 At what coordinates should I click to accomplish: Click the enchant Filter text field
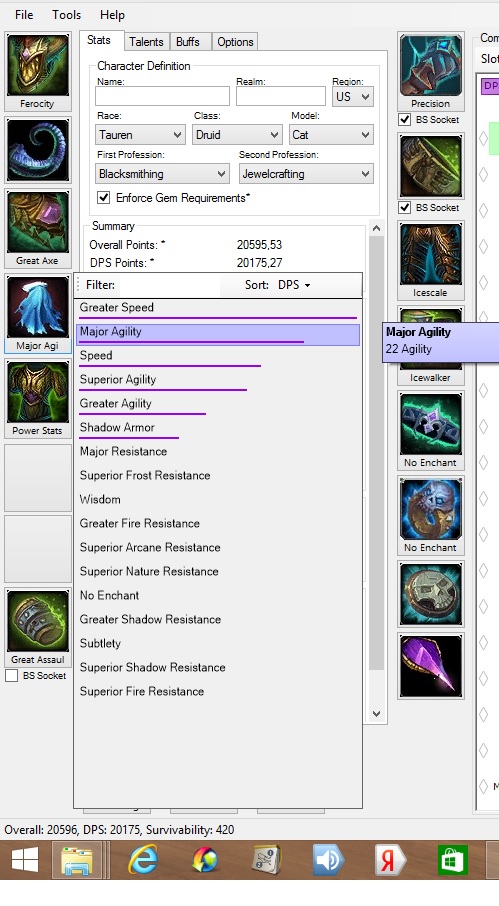point(169,285)
